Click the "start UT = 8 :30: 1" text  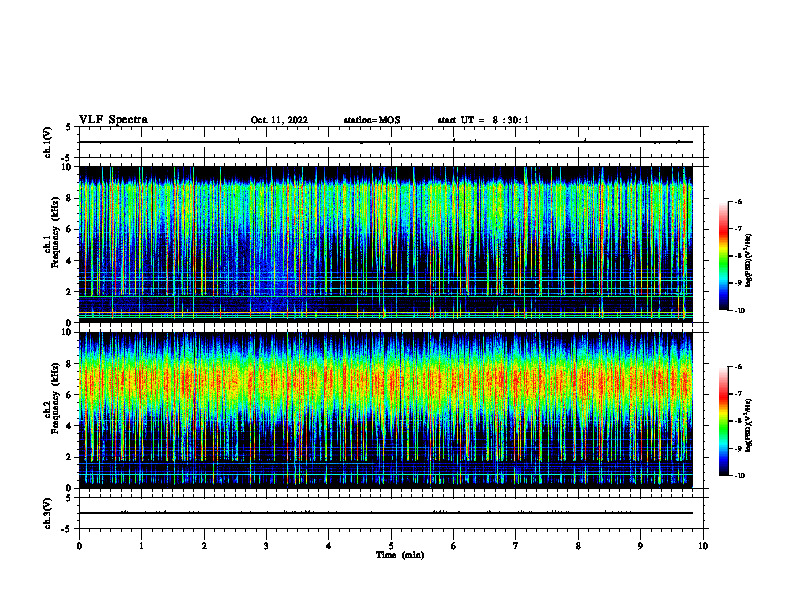tap(483, 120)
